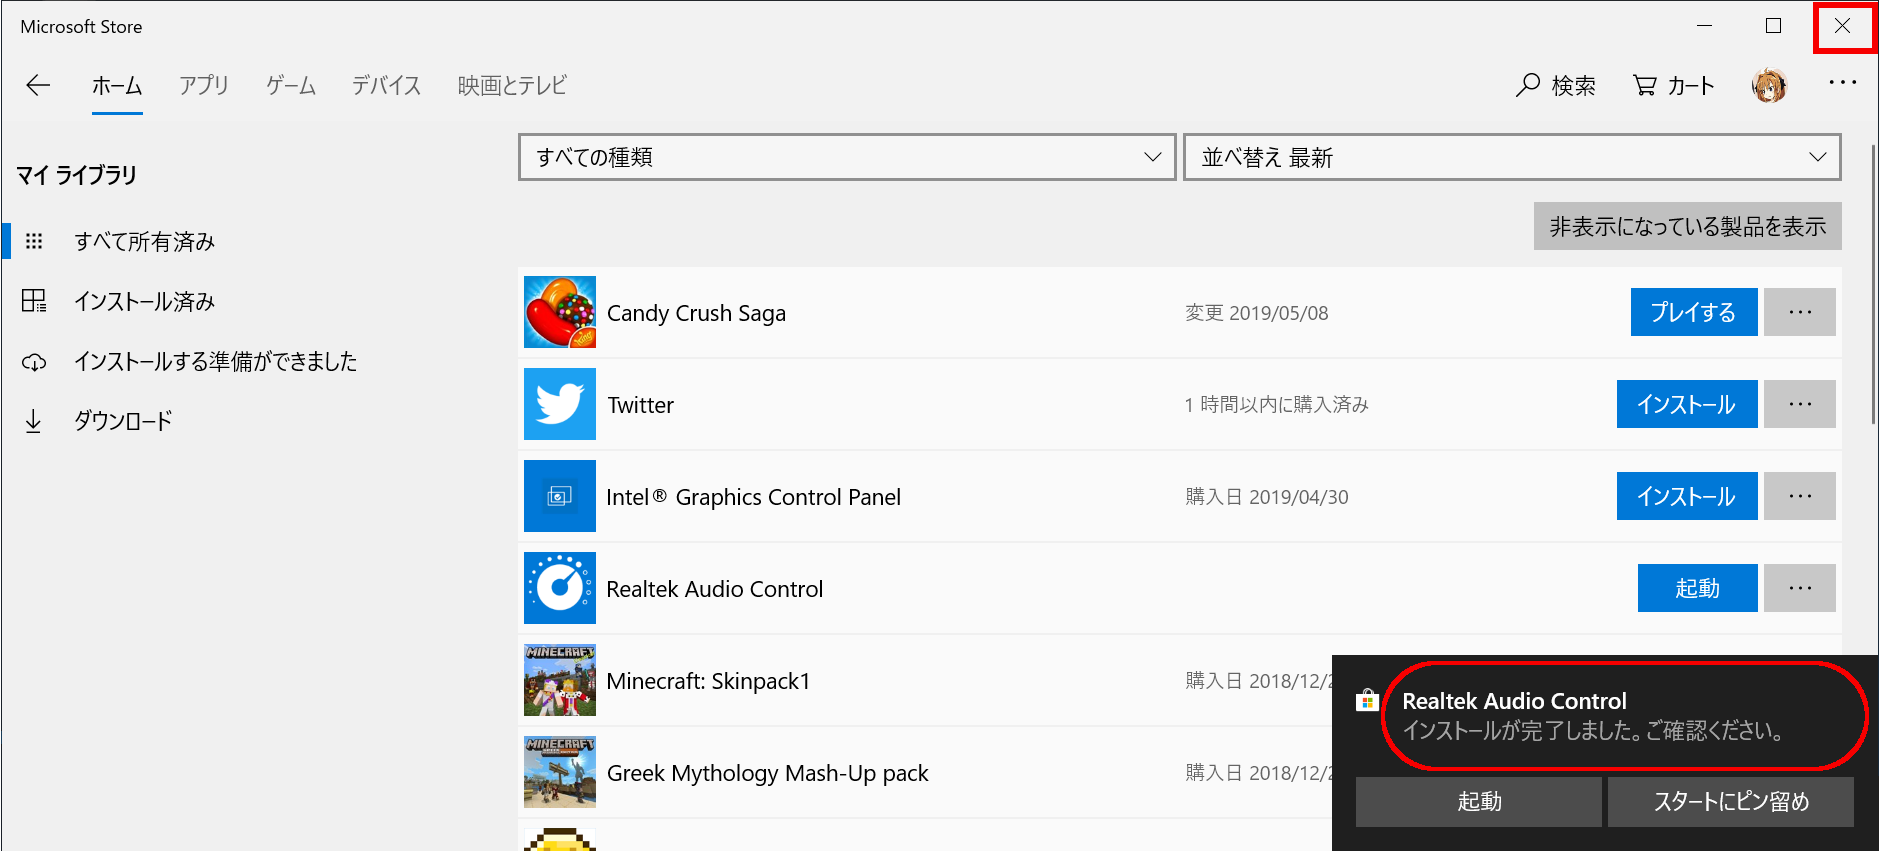Image resolution: width=1880 pixels, height=851 pixels.
Task: Go back with the arrow icon
Action: click(x=38, y=85)
